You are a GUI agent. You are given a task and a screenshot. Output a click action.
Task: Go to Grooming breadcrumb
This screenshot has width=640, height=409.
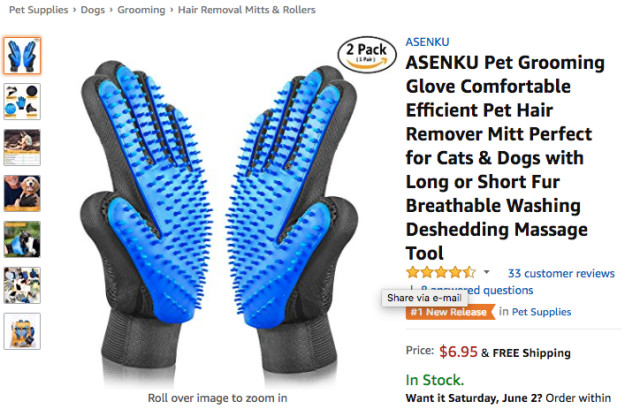click(x=141, y=10)
